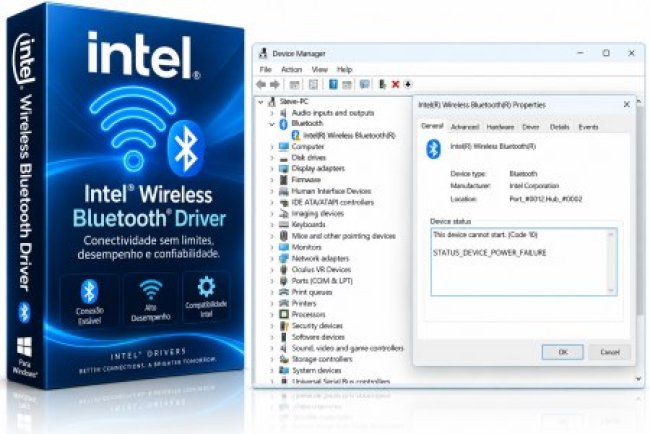Click the Intel Wireless Bluetooth warning icon in tree
Screen dimensions: 650x434
click(x=296, y=135)
